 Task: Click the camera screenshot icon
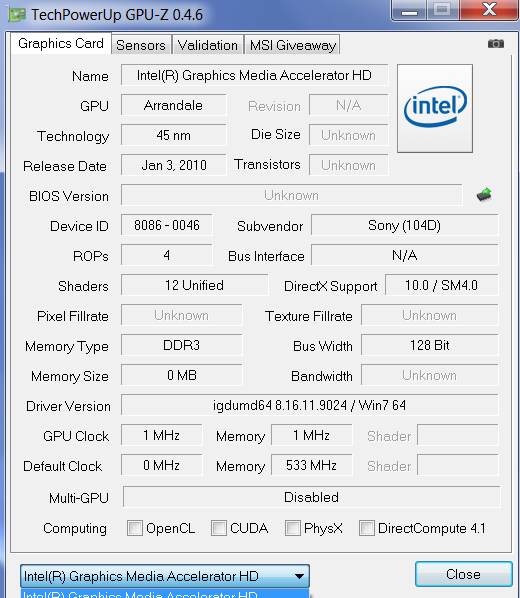[496, 43]
